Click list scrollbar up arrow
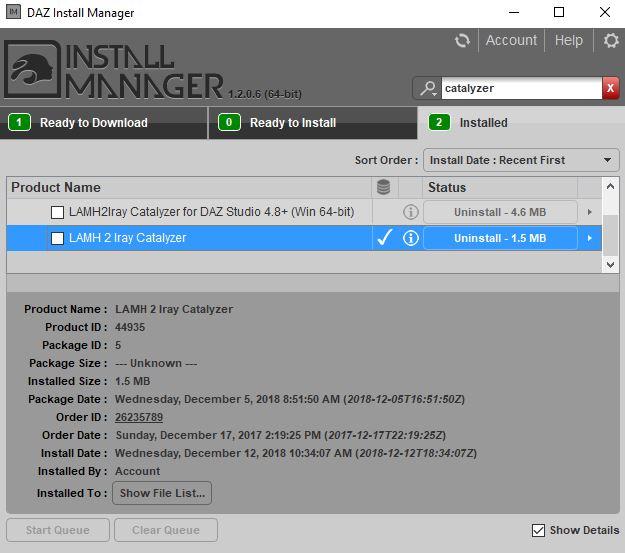 click(610, 186)
